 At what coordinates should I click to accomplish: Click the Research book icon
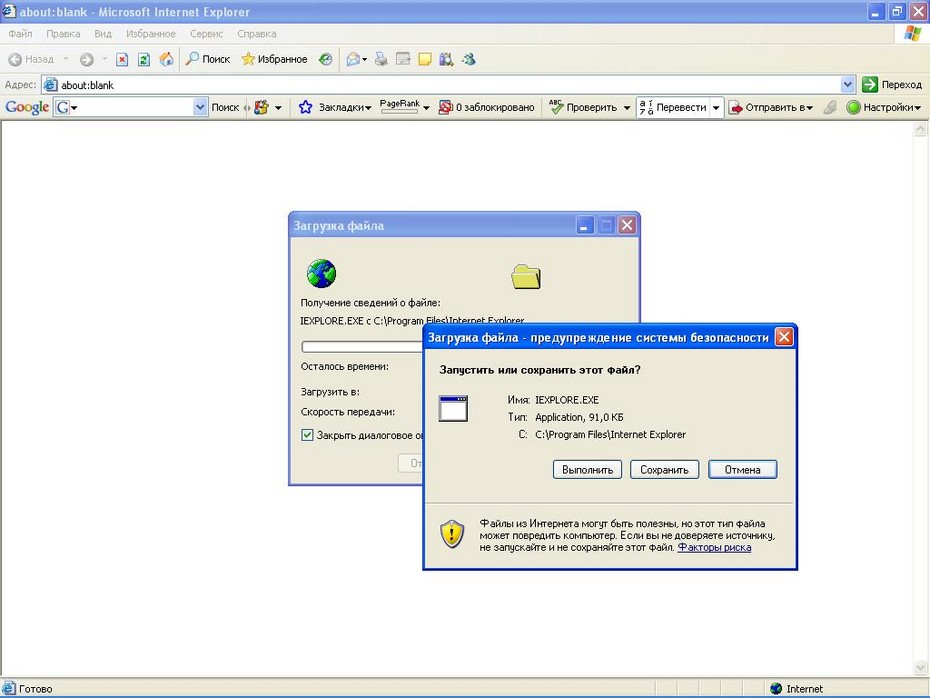447,59
